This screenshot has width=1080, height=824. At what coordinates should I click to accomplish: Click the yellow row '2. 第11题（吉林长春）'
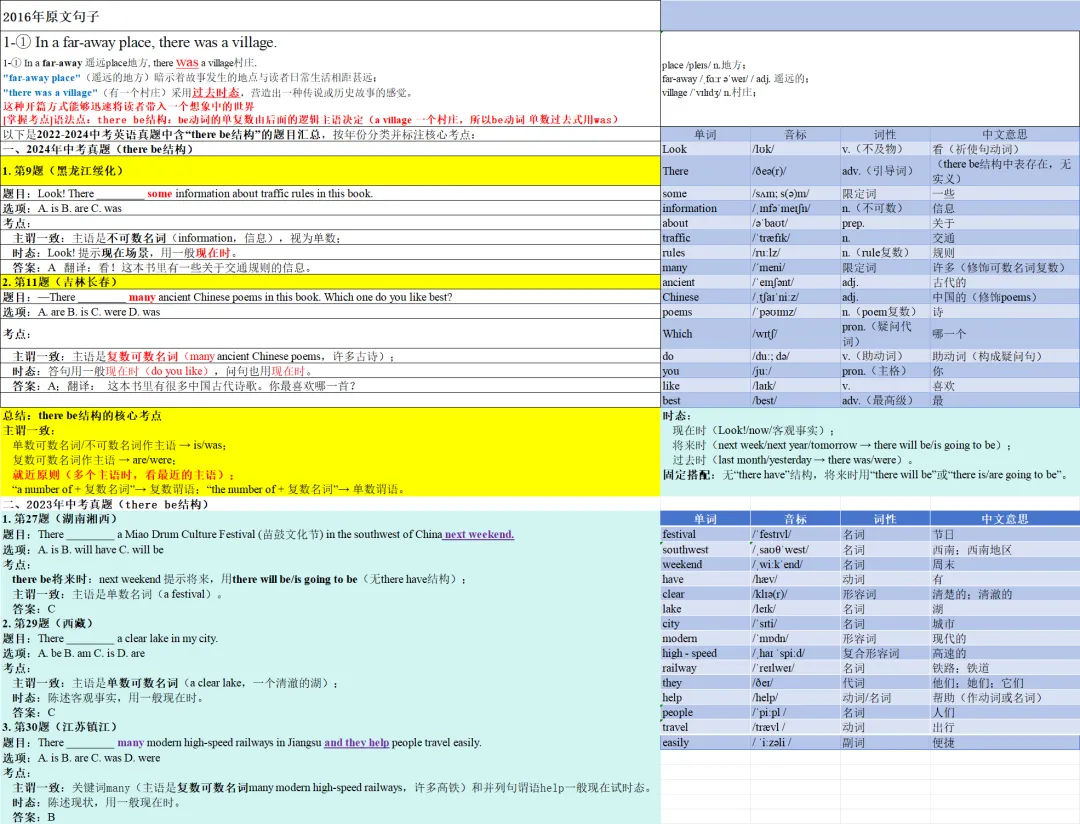tap(330, 282)
